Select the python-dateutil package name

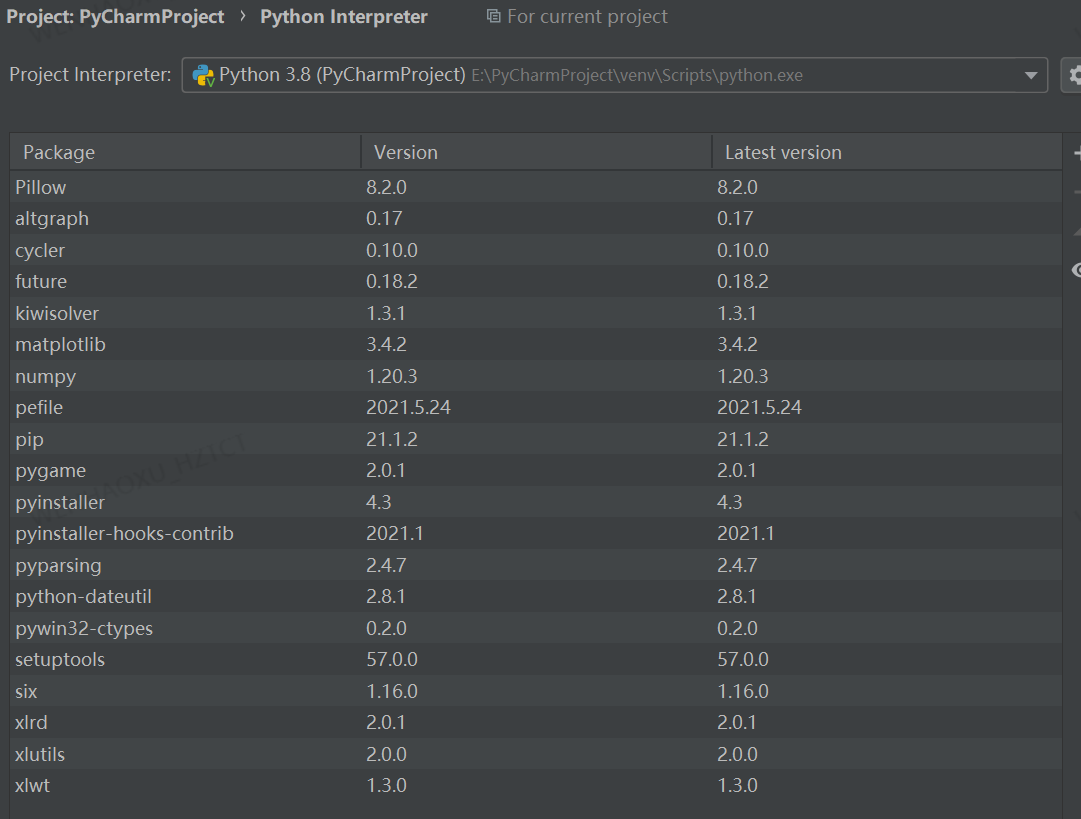pos(83,596)
